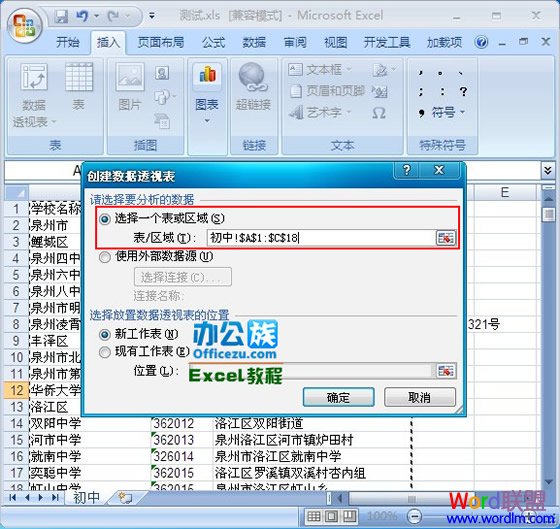The image size is (560, 529).
Task: Switch to Normal view icon in status bar
Action: [x=314, y=516]
